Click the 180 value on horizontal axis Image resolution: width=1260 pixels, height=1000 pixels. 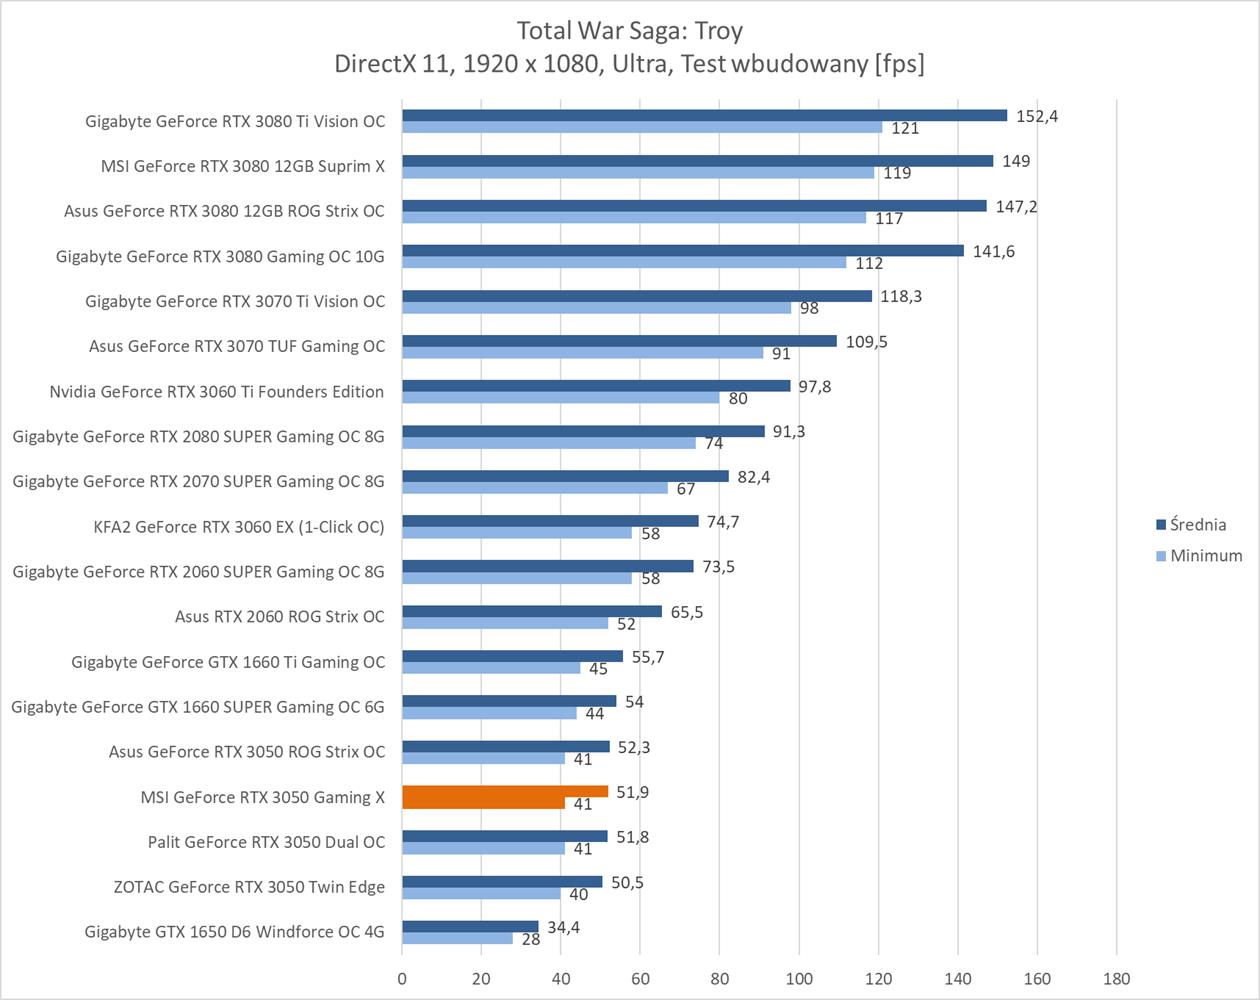(x=1116, y=979)
